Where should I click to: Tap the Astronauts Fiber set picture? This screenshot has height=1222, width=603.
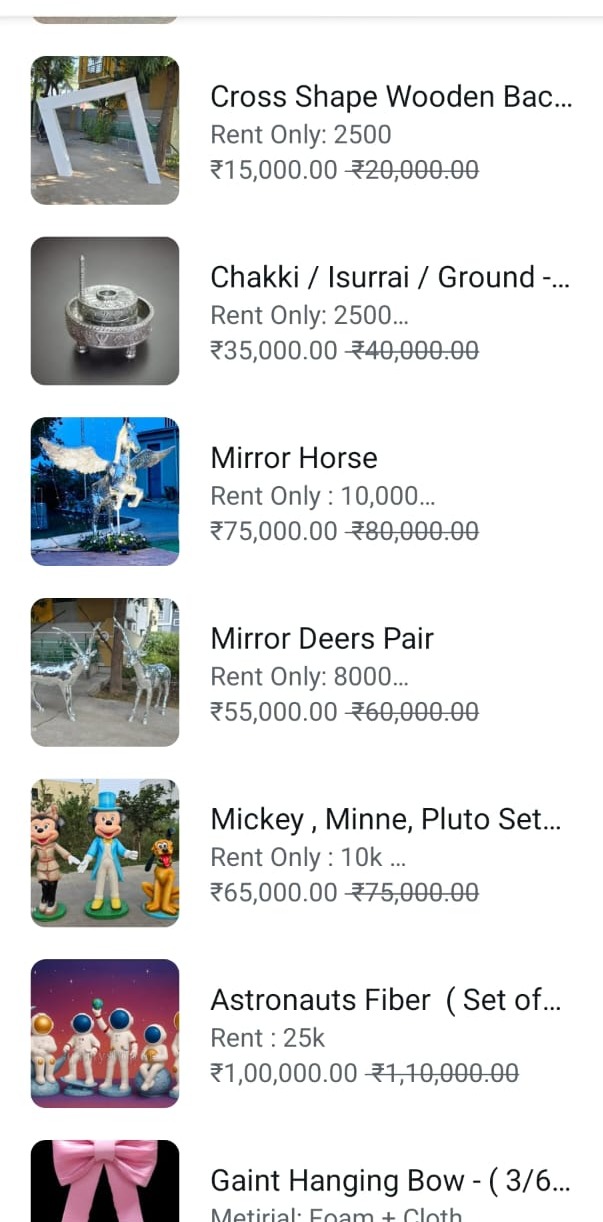click(x=105, y=1033)
